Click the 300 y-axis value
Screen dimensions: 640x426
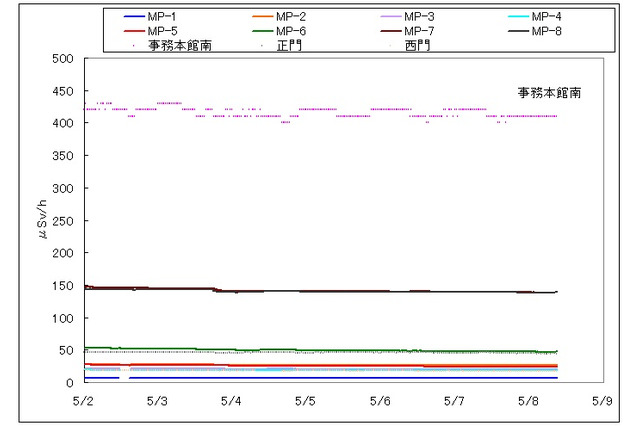[63, 188]
